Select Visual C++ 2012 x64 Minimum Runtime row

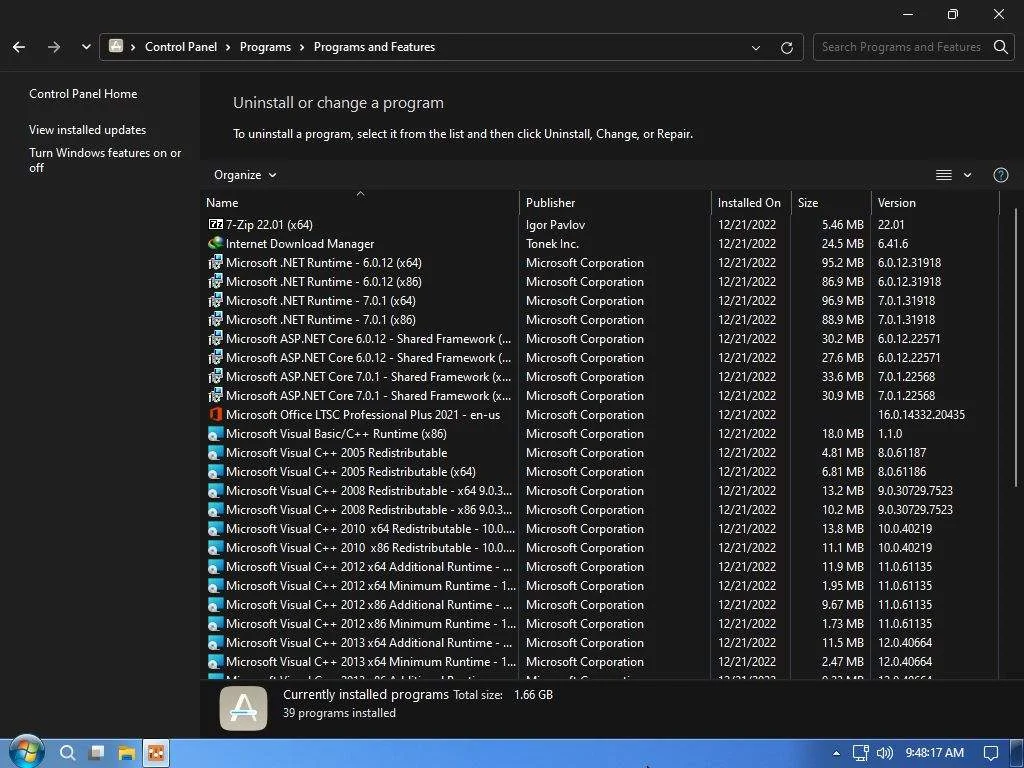tap(600, 585)
